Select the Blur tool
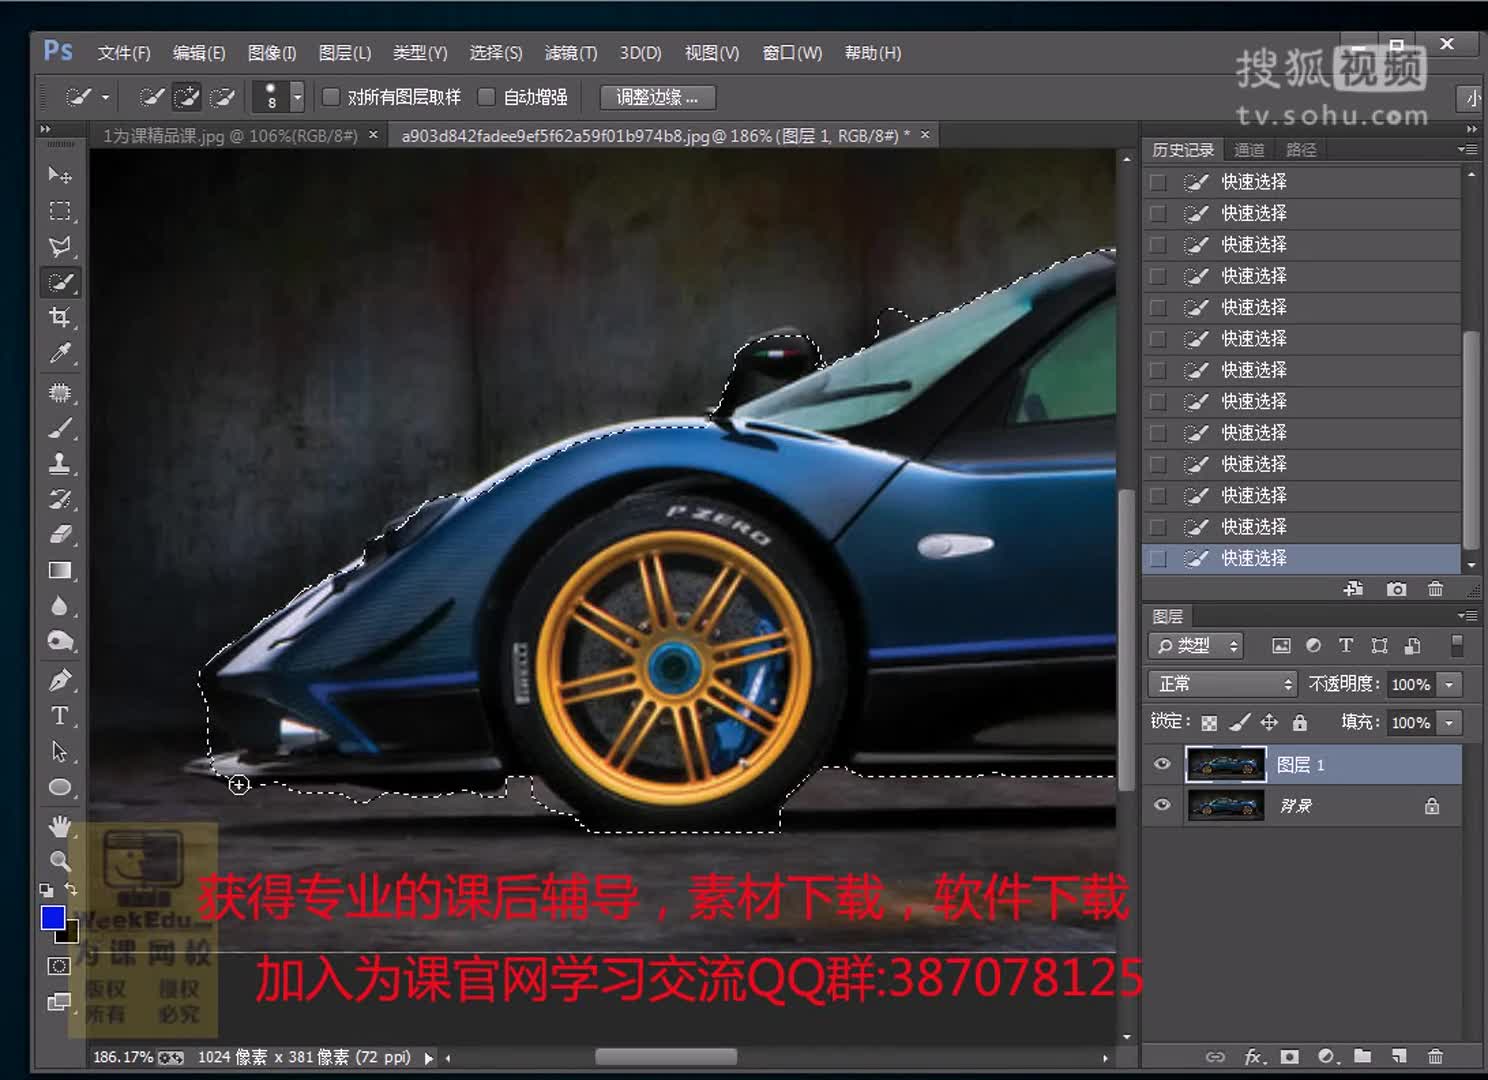 [x=60, y=607]
